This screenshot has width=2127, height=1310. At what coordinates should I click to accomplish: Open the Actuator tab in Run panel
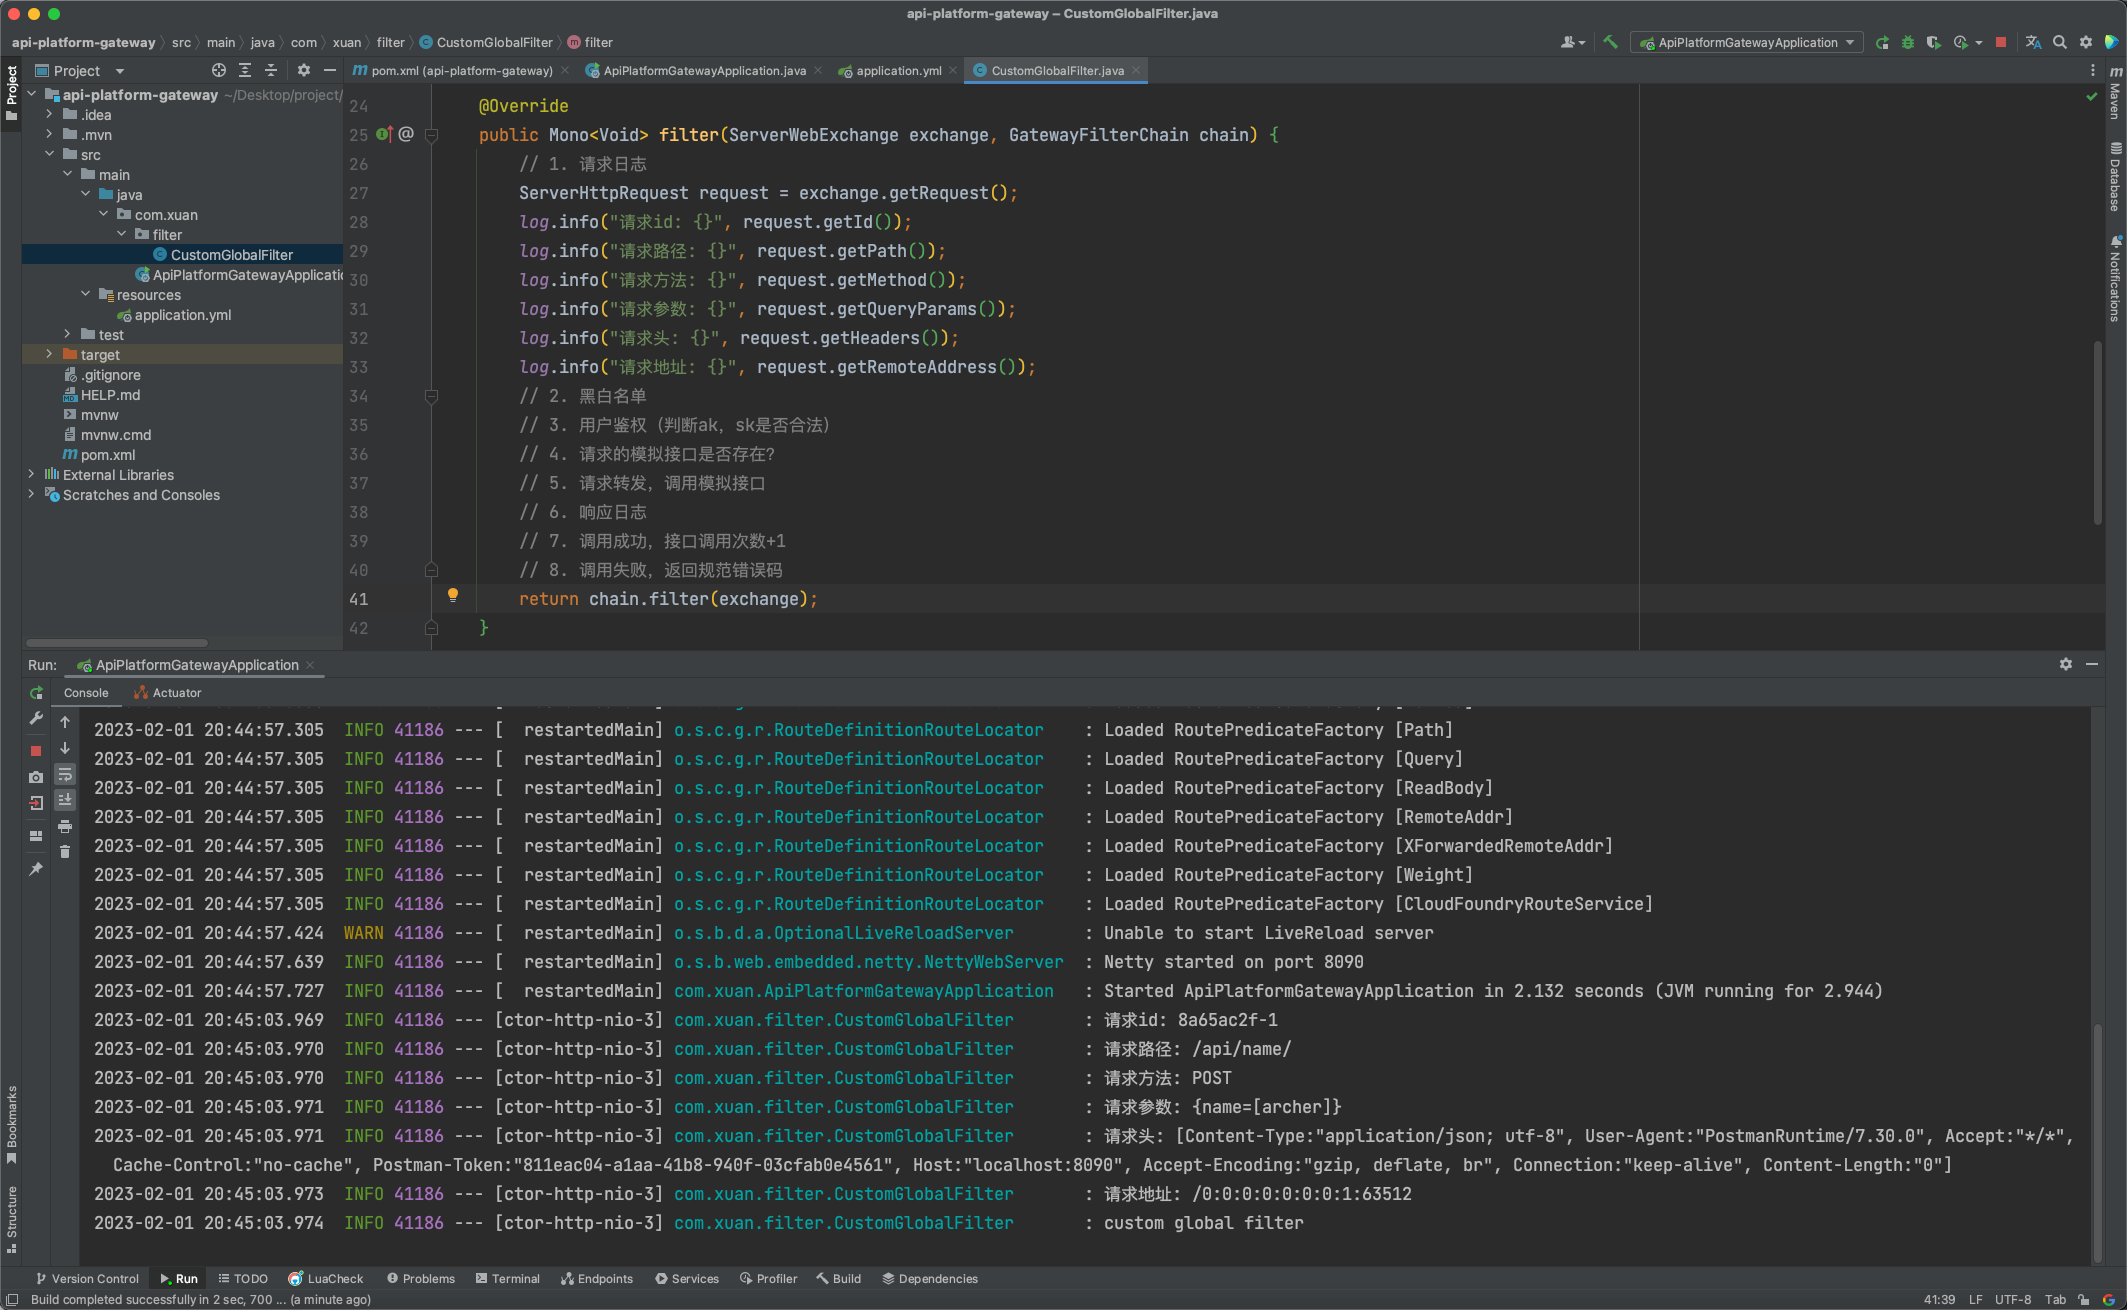click(168, 692)
